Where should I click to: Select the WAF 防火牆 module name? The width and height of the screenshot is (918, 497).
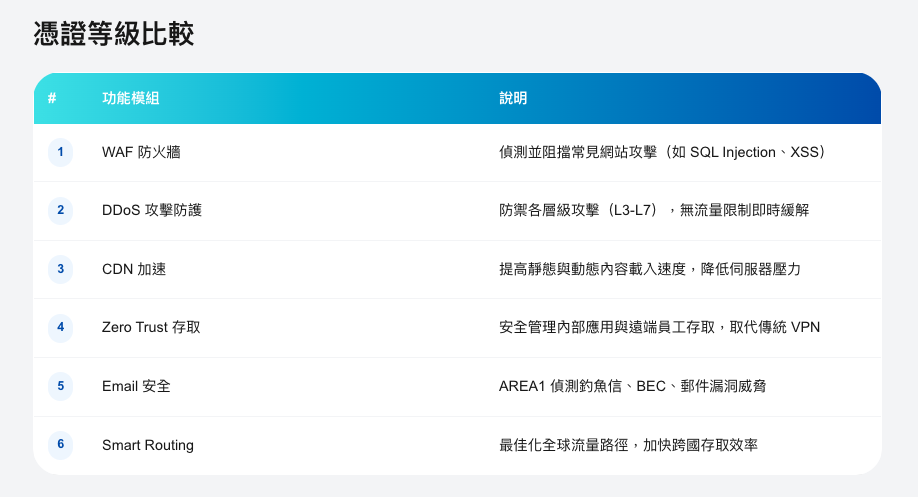[141, 152]
